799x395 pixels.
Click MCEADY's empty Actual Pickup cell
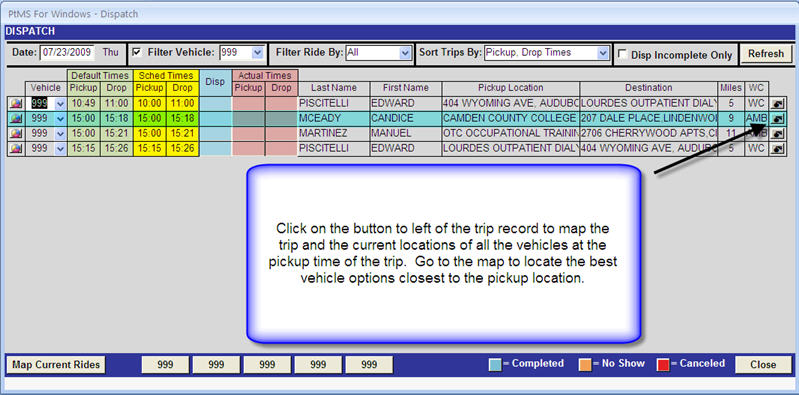pyautogui.click(x=249, y=119)
